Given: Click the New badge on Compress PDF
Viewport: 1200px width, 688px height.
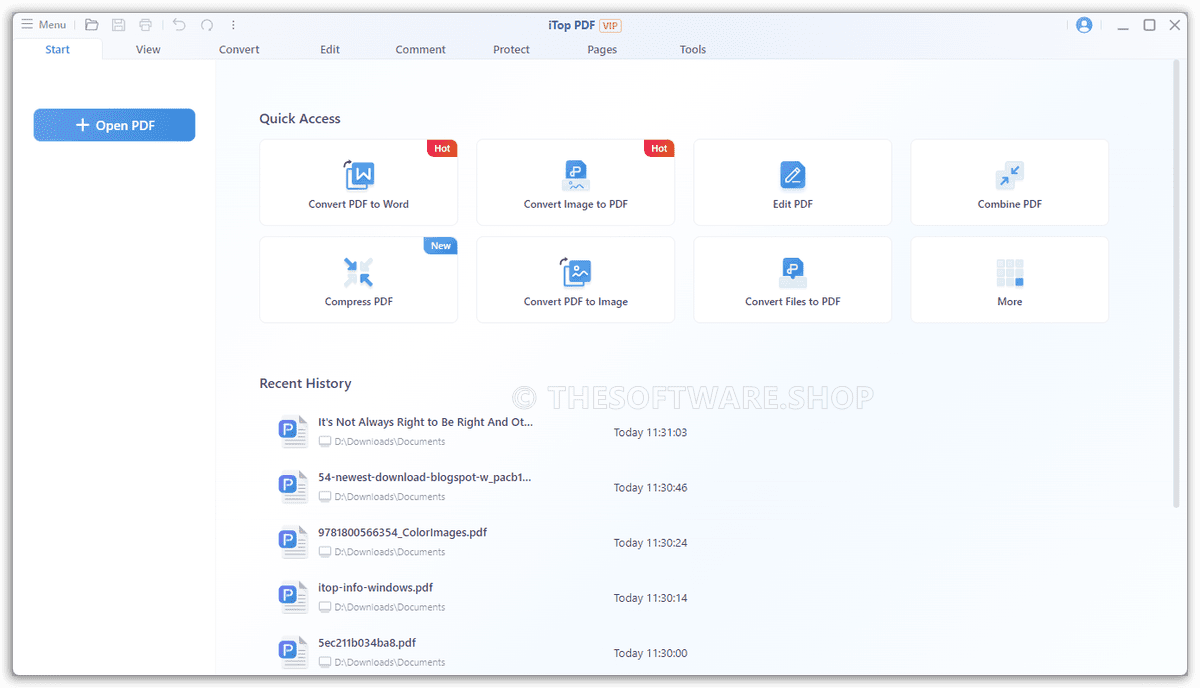Looking at the screenshot, I should point(440,245).
